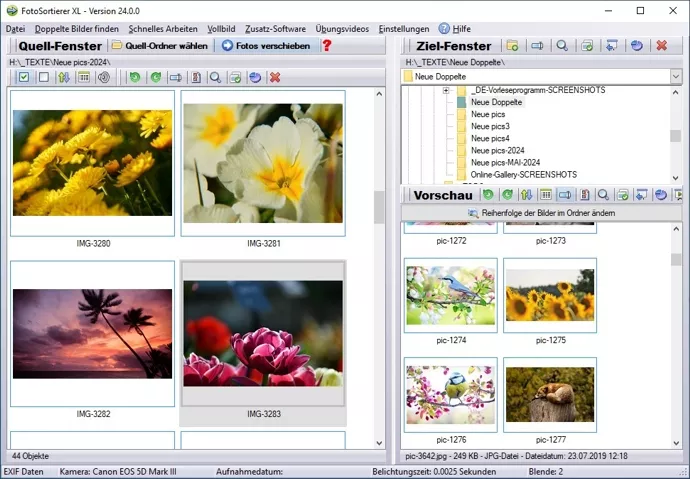Click the magnifier icon in Ziel-Fenster toolbar

tap(562, 46)
